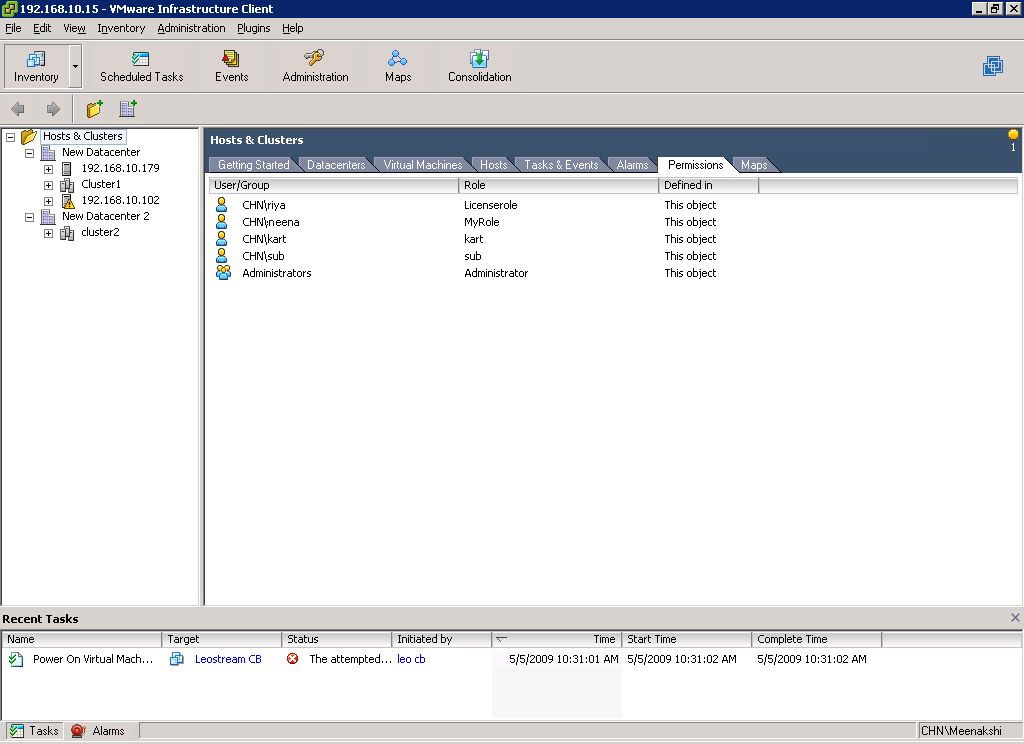Viewport: 1024px width, 744px height.
Task: Click the warning host icon for 192.168.10.102
Action: pos(68,201)
